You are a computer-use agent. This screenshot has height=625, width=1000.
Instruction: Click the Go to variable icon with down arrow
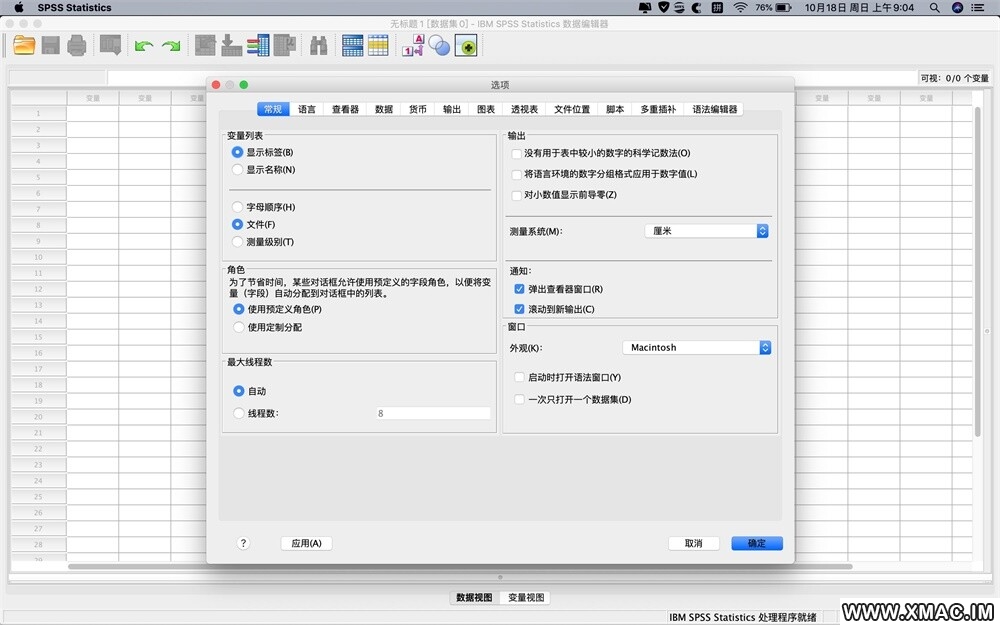232,45
